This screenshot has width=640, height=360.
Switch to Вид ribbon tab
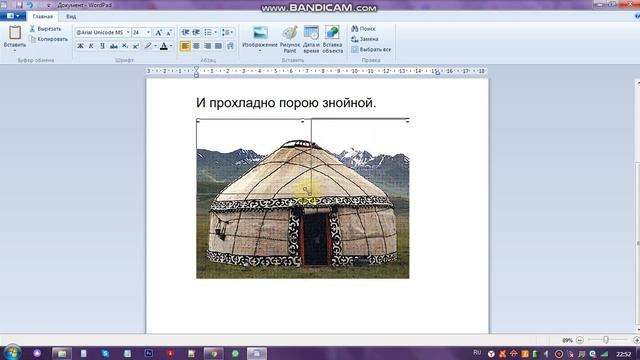[x=71, y=17]
